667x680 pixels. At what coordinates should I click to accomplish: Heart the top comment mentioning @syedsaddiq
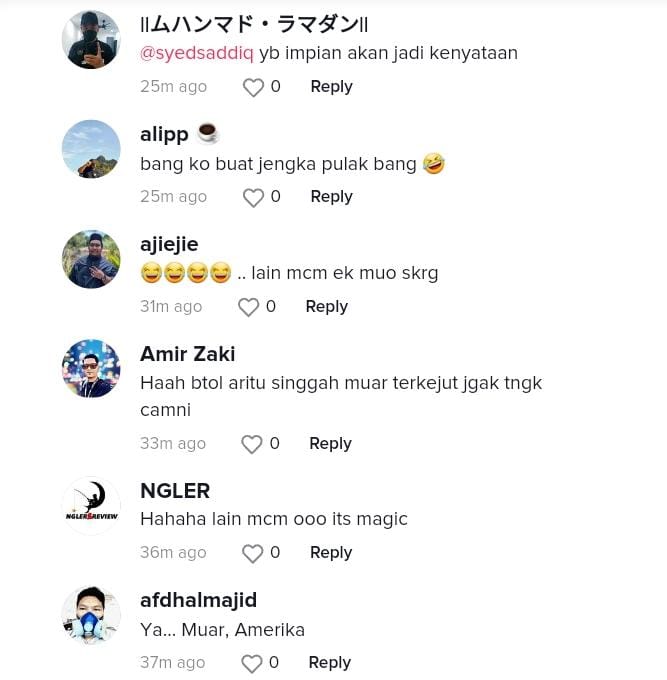(x=253, y=88)
